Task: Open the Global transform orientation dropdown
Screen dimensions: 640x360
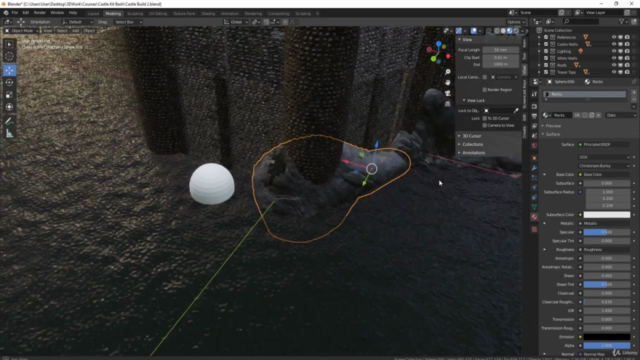Action: [236, 22]
